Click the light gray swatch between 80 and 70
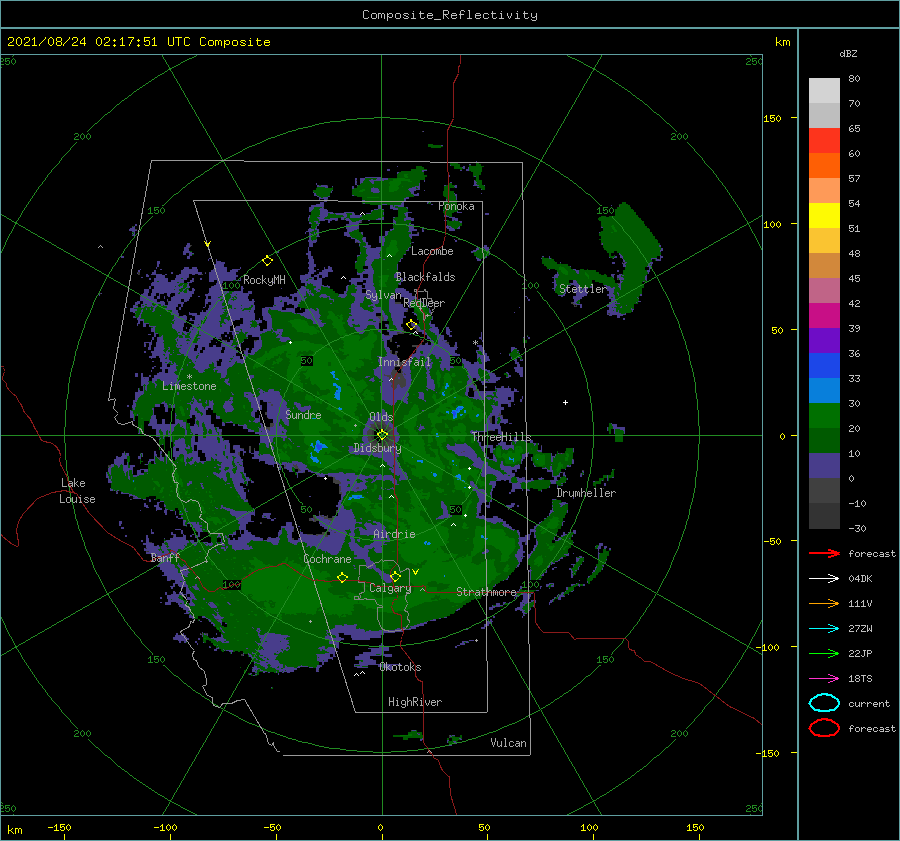The height and width of the screenshot is (841, 900). (x=824, y=91)
